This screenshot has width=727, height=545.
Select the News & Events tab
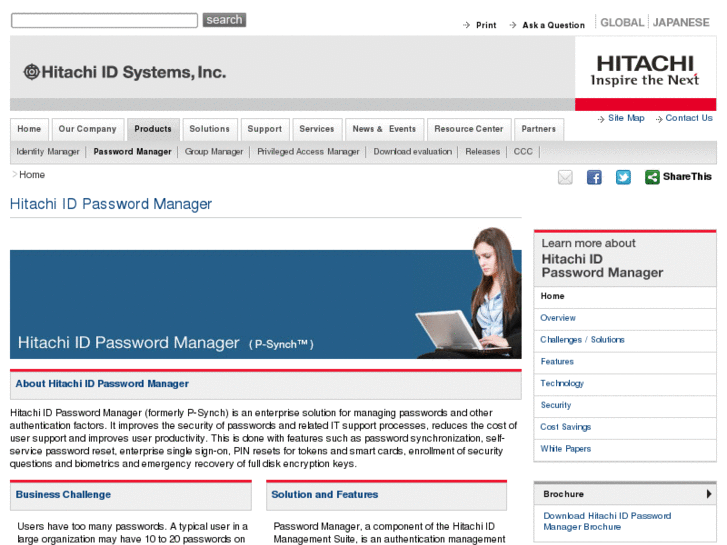click(x=384, y=129)
